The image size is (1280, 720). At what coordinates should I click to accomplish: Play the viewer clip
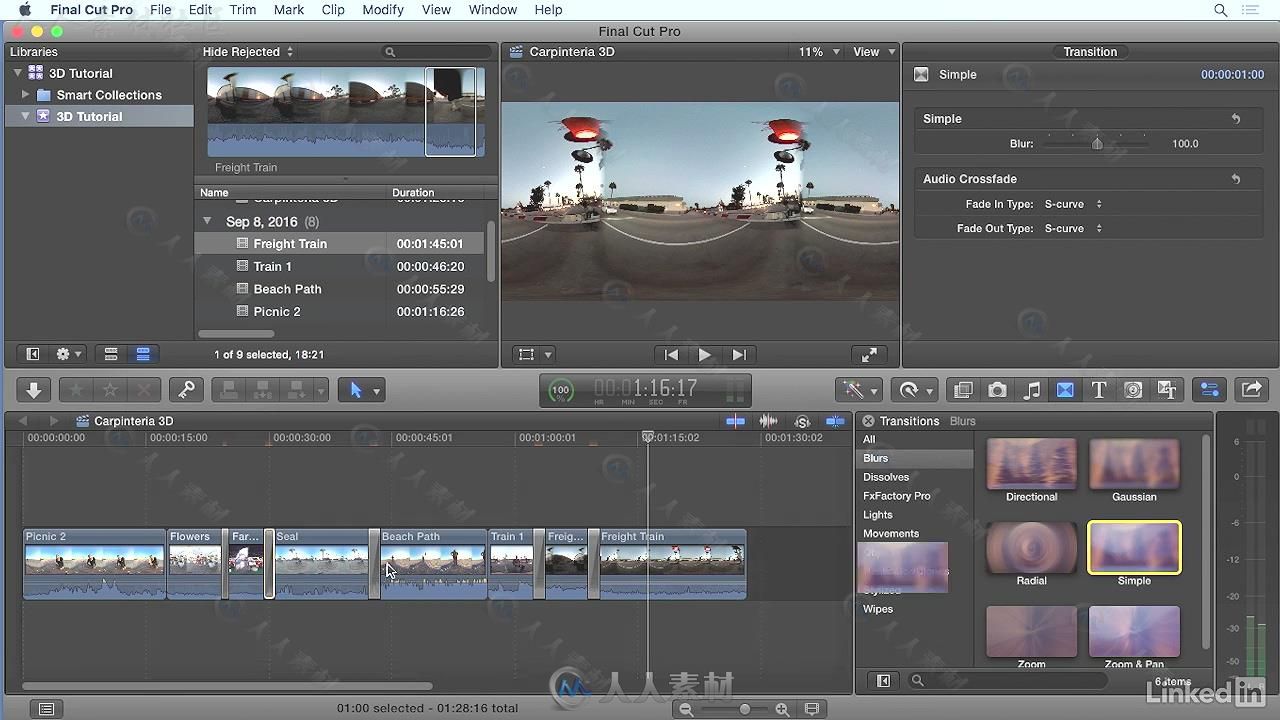coord(705,354)
